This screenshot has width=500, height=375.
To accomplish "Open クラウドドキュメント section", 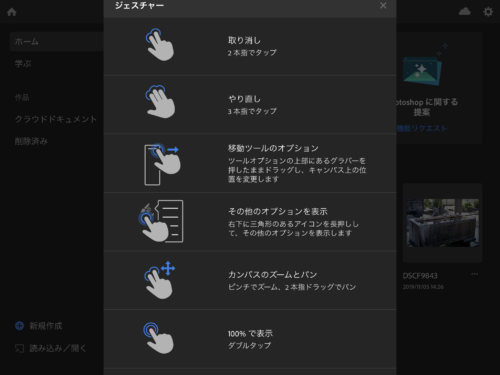I will tap(56, 119).
